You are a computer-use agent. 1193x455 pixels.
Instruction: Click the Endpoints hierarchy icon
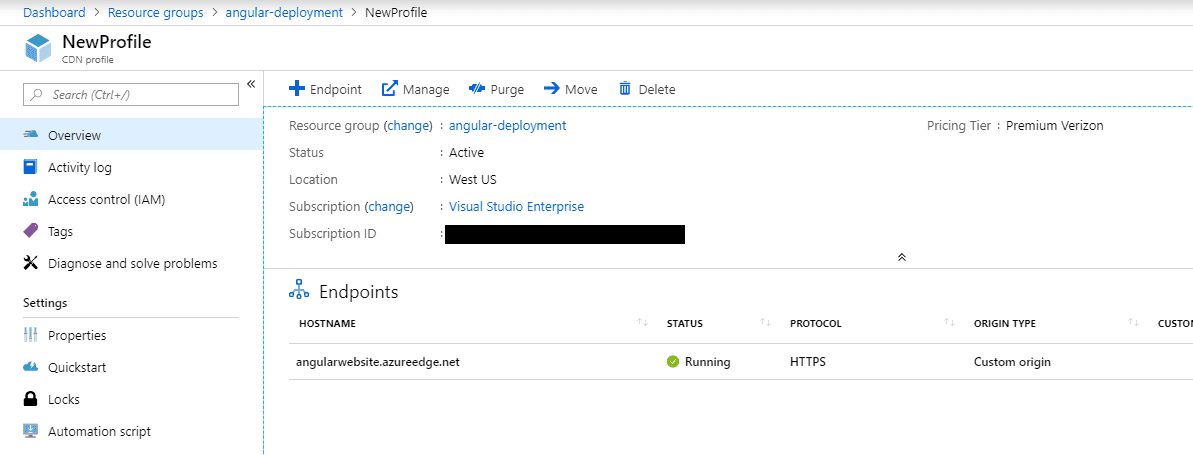pyautogui.click(x=300, y=291)
